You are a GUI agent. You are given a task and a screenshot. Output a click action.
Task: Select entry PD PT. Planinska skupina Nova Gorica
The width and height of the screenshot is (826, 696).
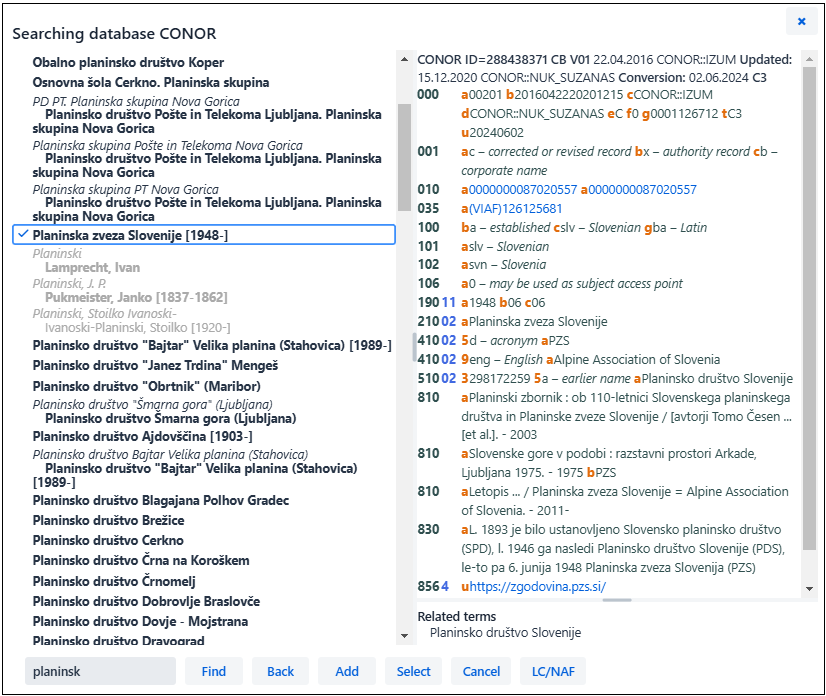point(136,101)
